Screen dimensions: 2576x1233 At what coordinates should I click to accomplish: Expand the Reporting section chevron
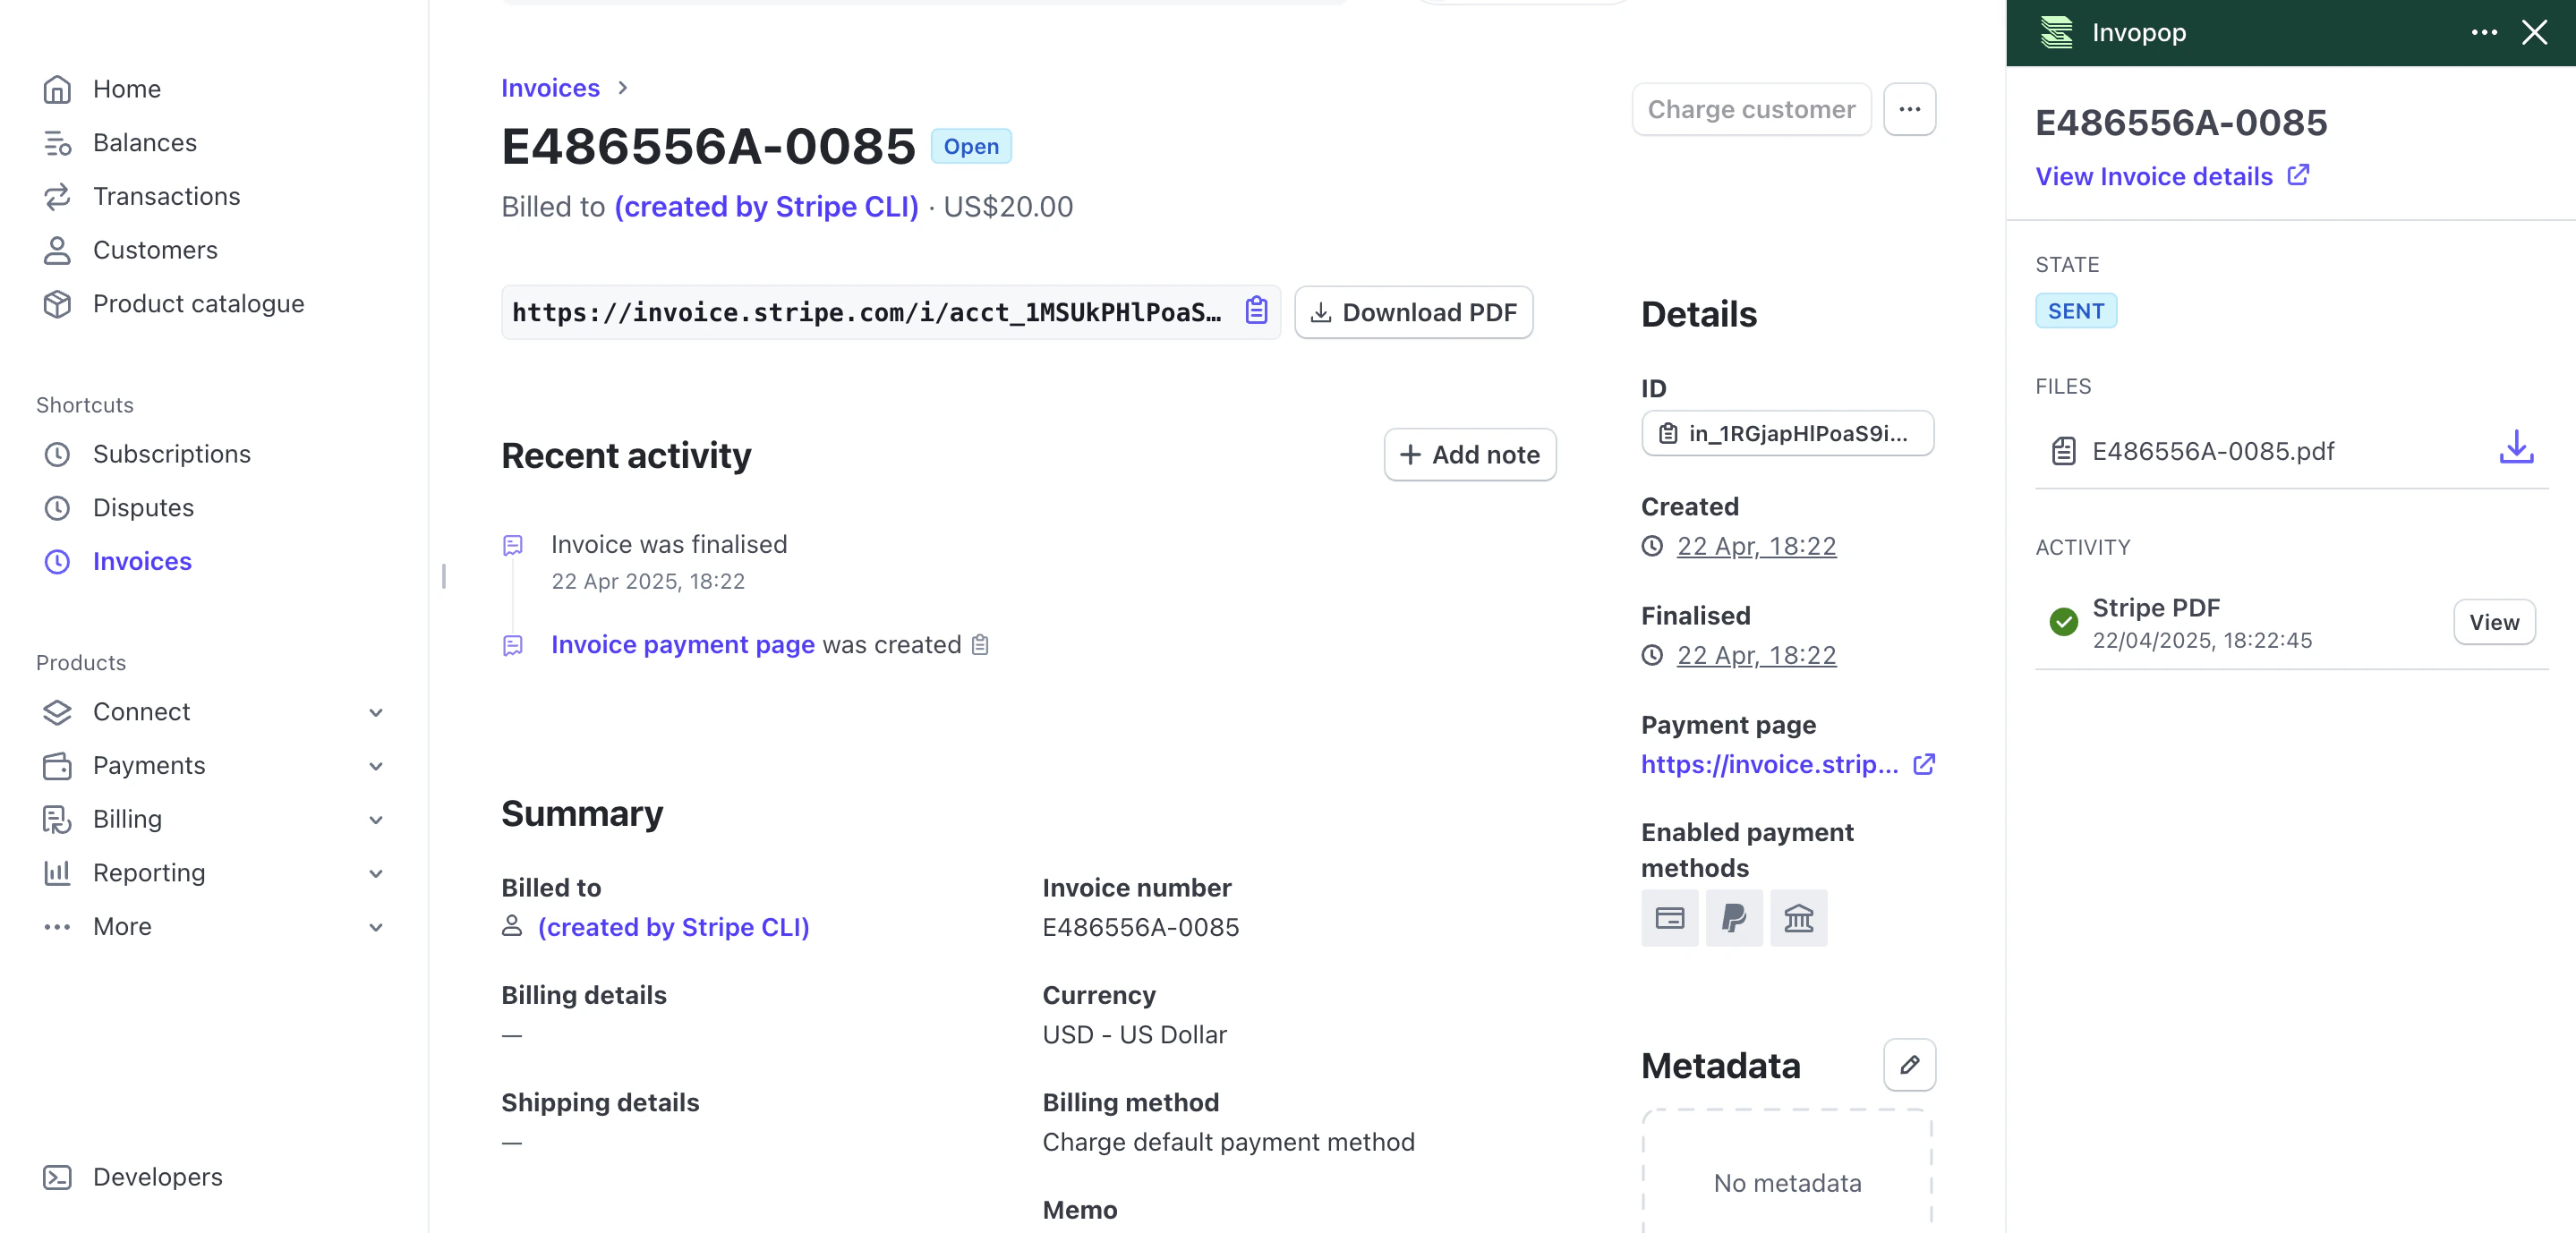pyautogui.click(x=376, y=873)
